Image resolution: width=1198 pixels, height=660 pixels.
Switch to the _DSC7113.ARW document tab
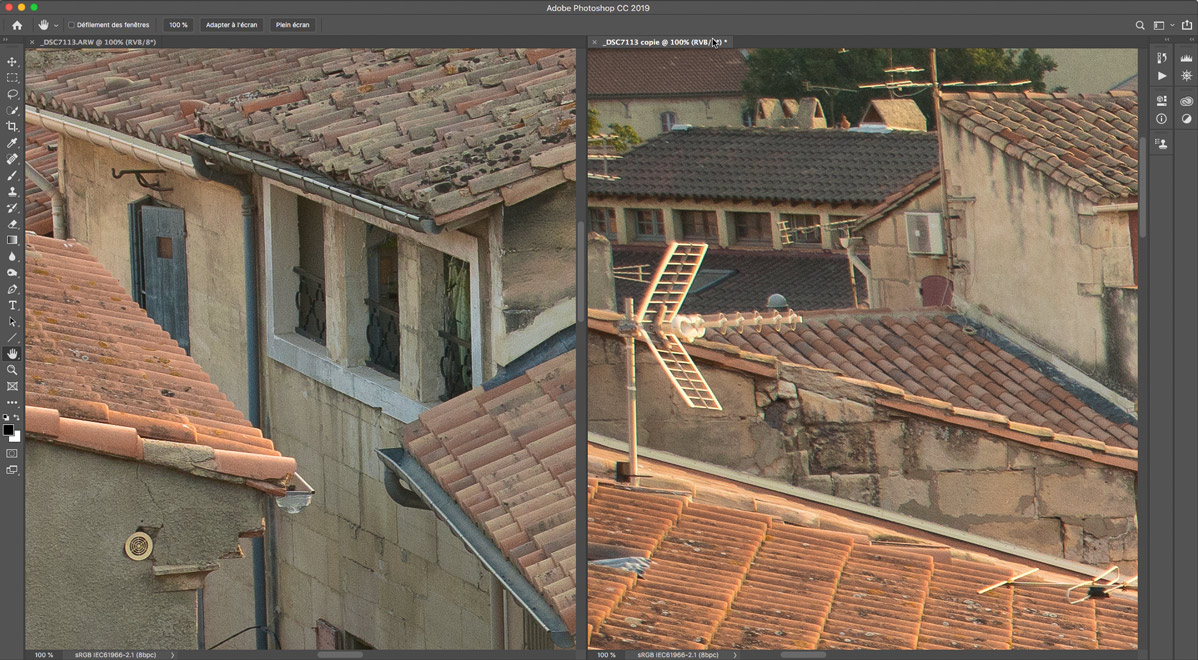tap(98, 42)
